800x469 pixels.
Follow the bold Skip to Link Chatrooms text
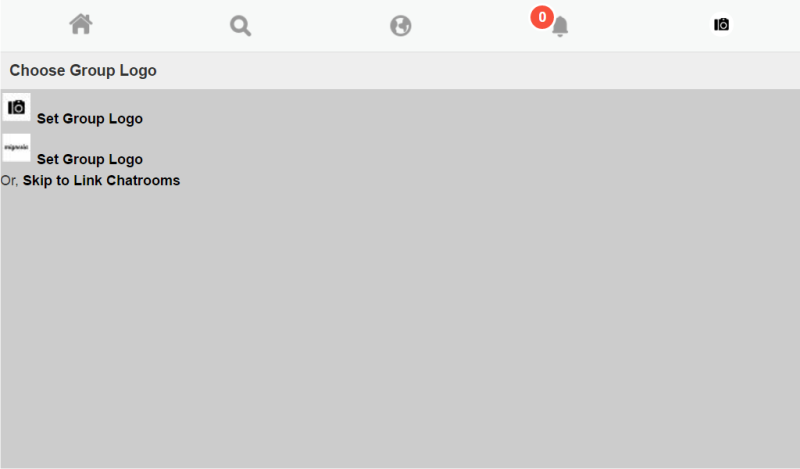click(102, 181)
